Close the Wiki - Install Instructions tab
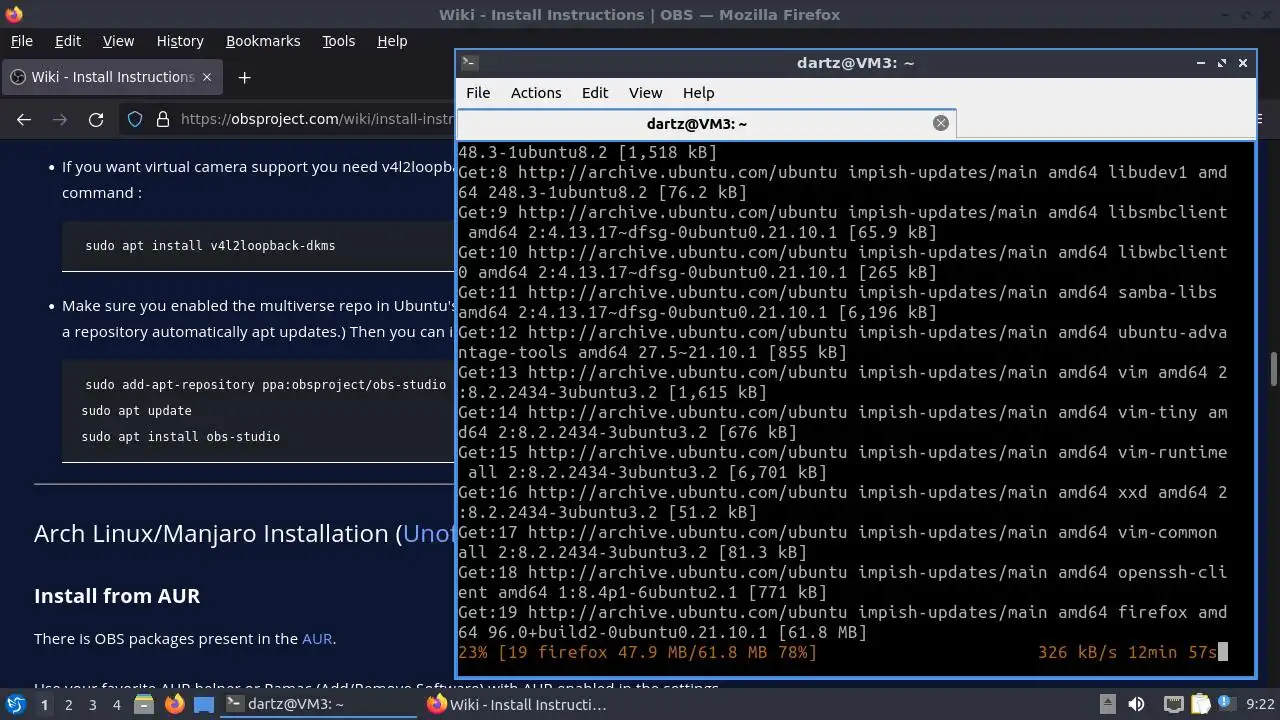This screenshot has height=720, width=1280. (x=207, y=77)
